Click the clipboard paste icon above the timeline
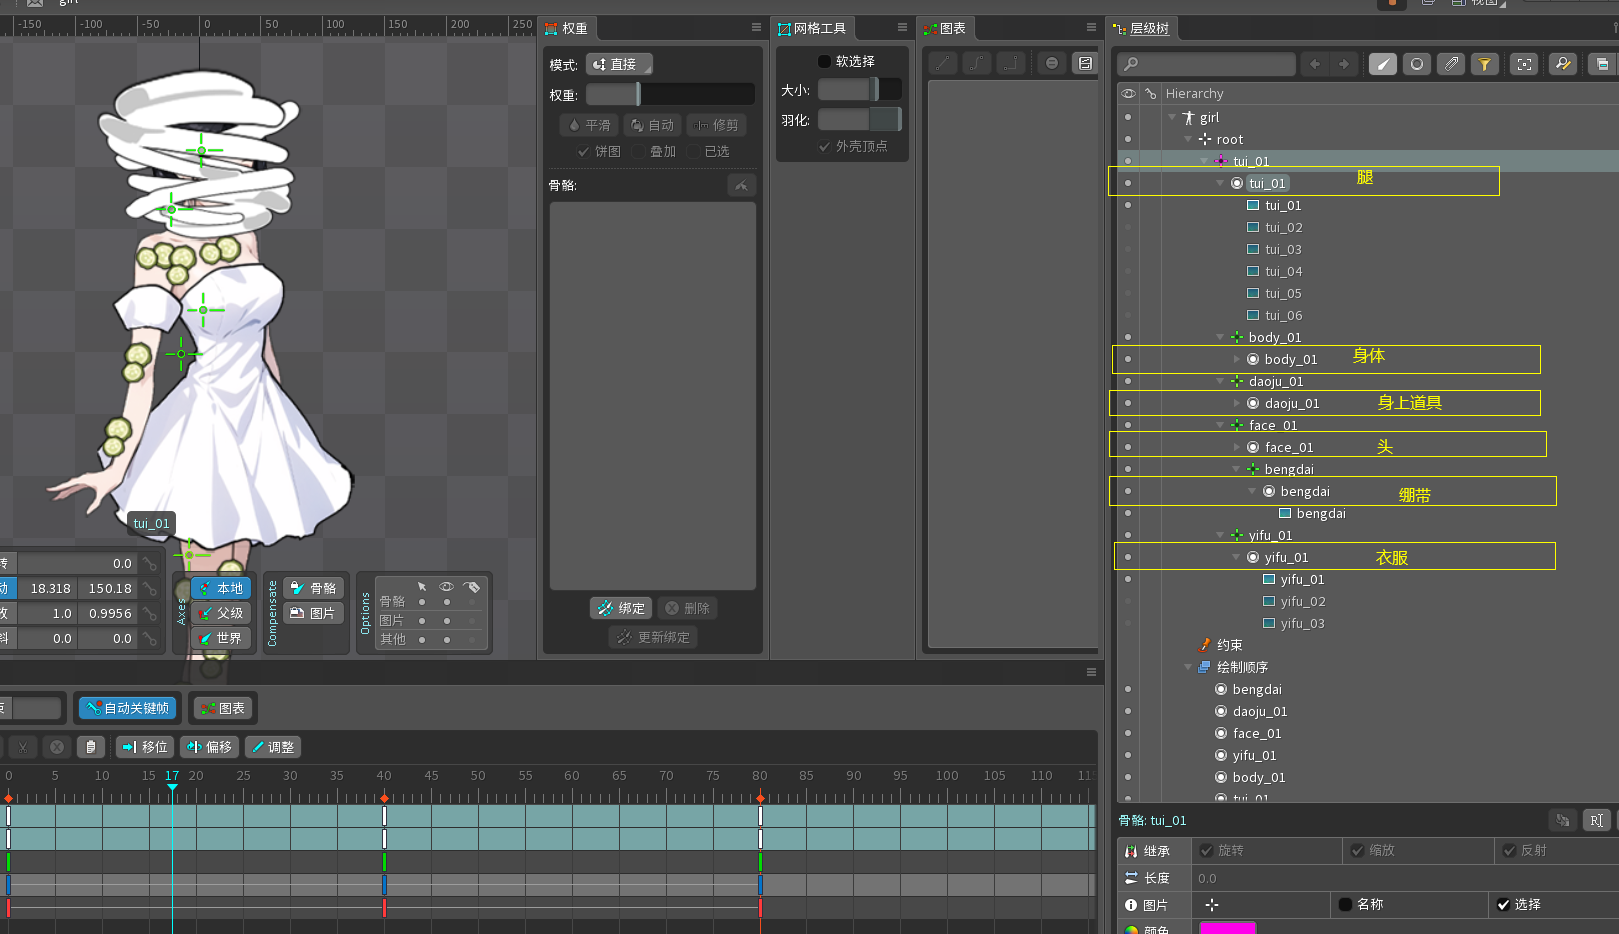This screenshot has height=934, width=1619. 91,747
